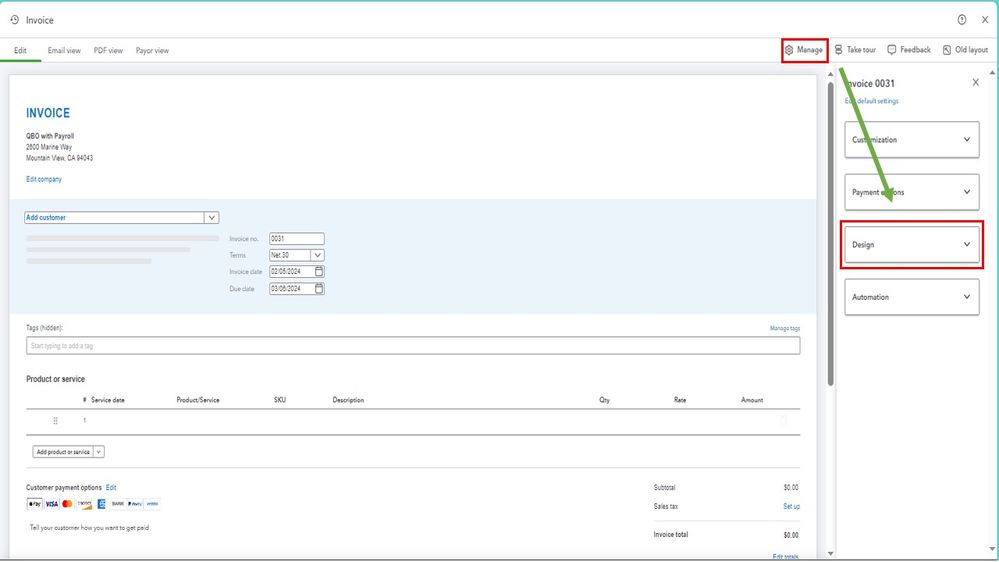
Task: Click the invoice history clock icon
Action: (x=15, y=20)
